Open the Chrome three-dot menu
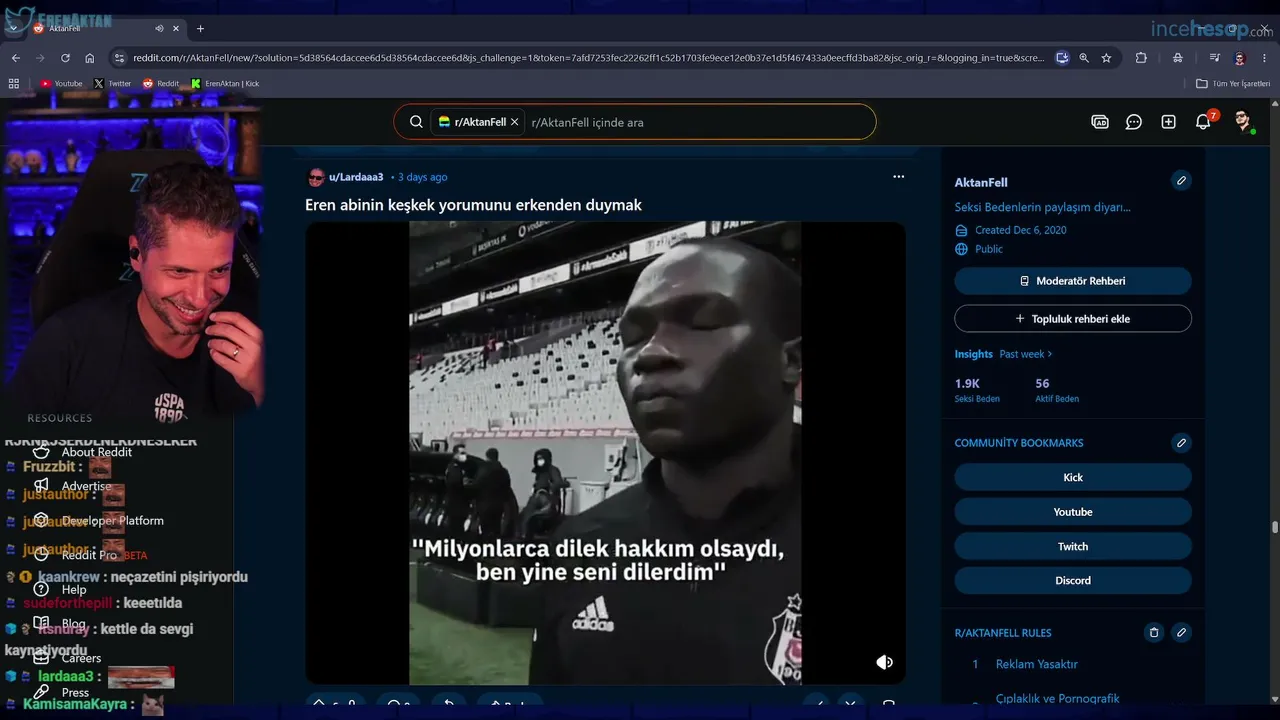This screenshot has height=720, width=1280. [x=1264, y=58]
